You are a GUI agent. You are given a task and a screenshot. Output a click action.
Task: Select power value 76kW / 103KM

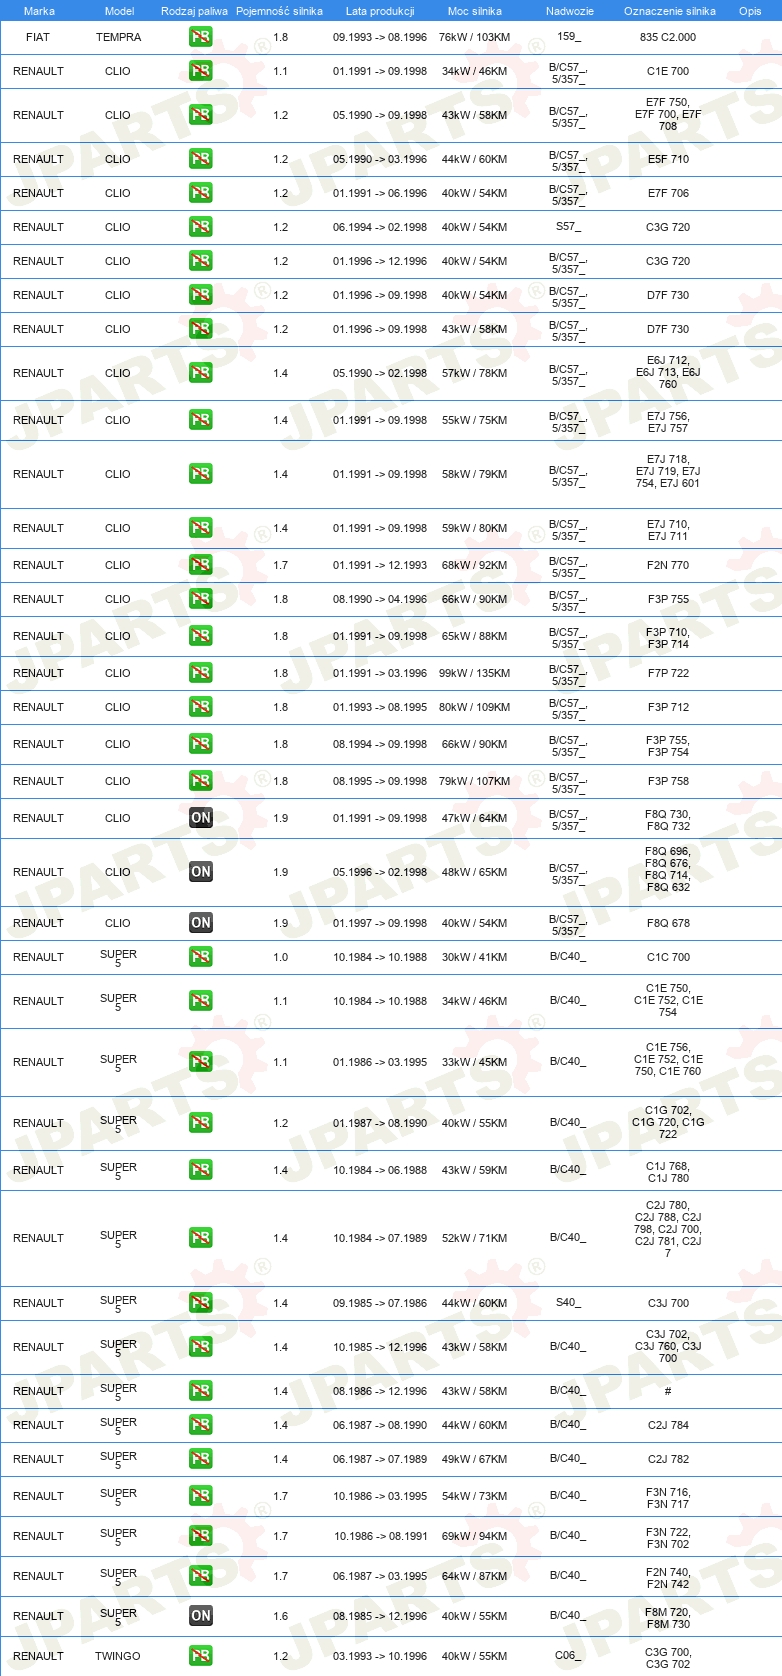point(474,37)
